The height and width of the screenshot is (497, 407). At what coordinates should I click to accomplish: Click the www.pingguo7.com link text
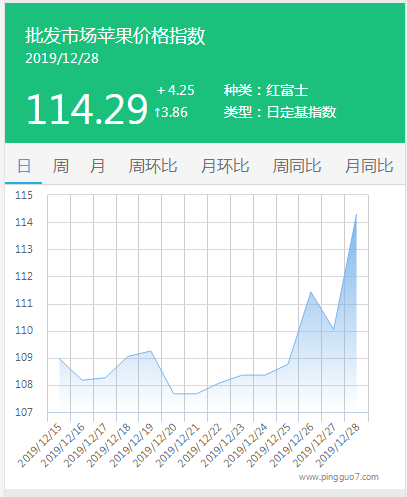(x=339, y=477)
